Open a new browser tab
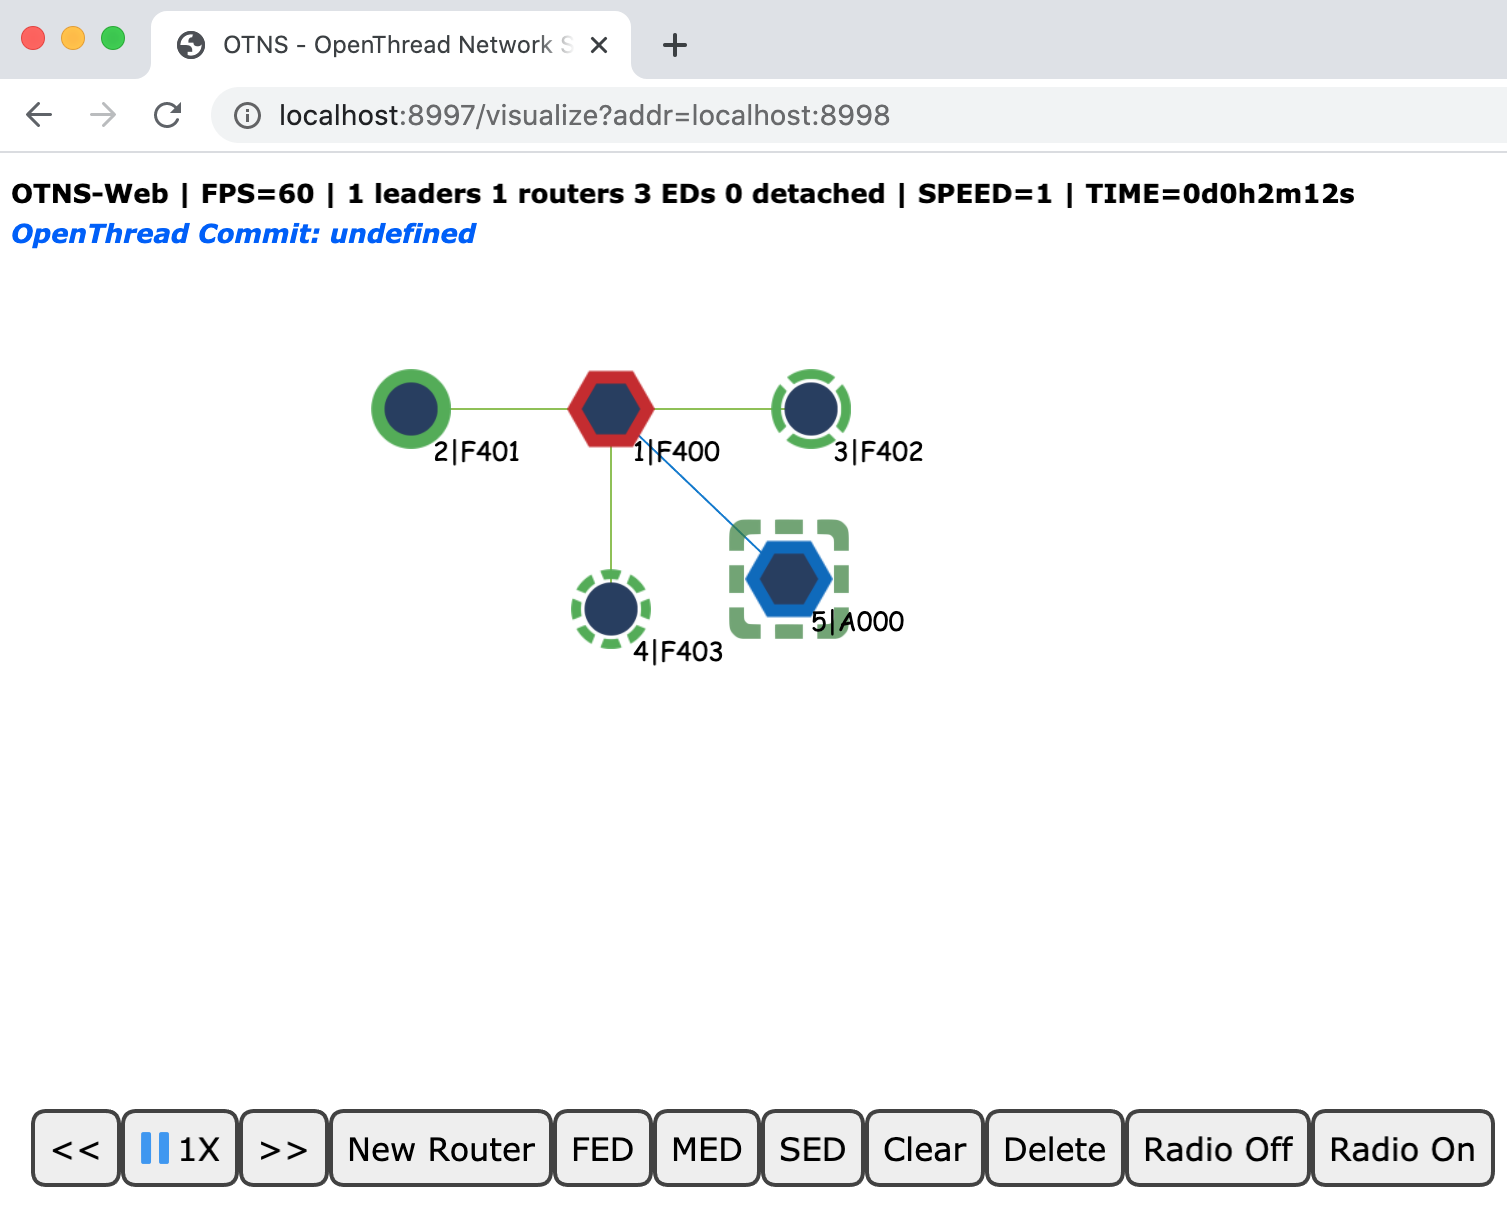The height and width of the screenshot is (1227, 1507). click(674, 45)
